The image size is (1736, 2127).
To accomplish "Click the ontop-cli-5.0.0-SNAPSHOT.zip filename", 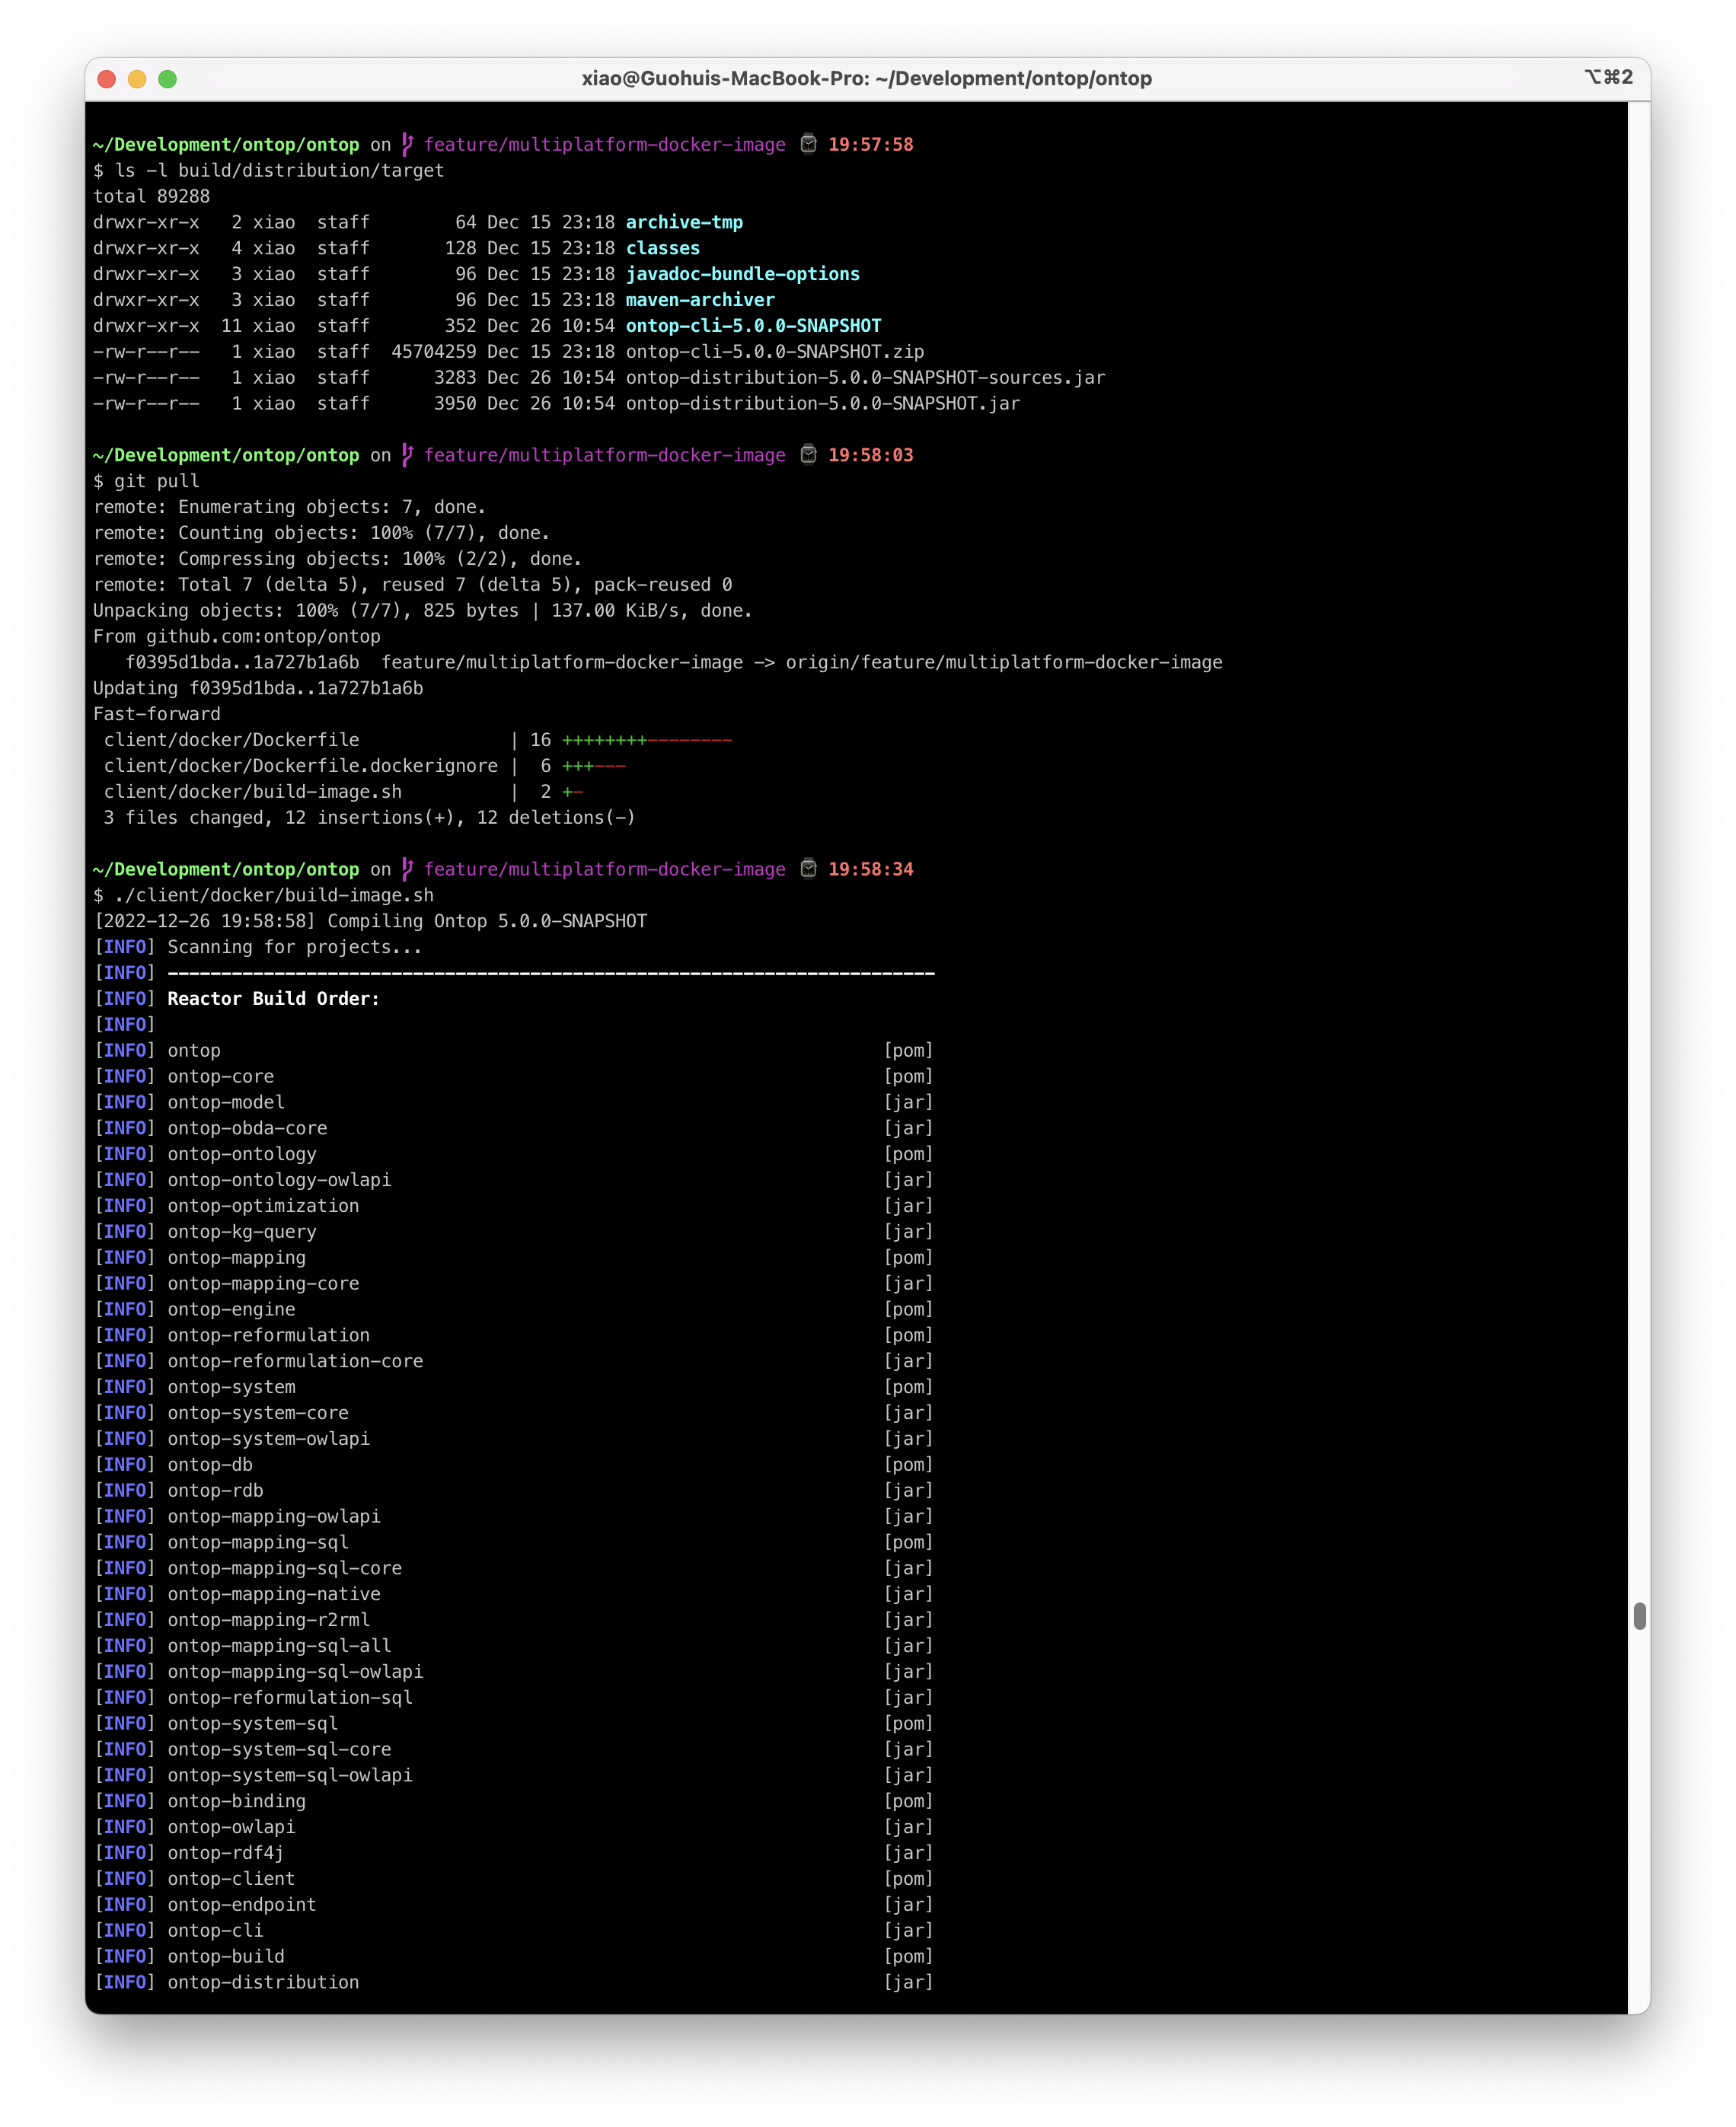I will [x=774, y=351].
